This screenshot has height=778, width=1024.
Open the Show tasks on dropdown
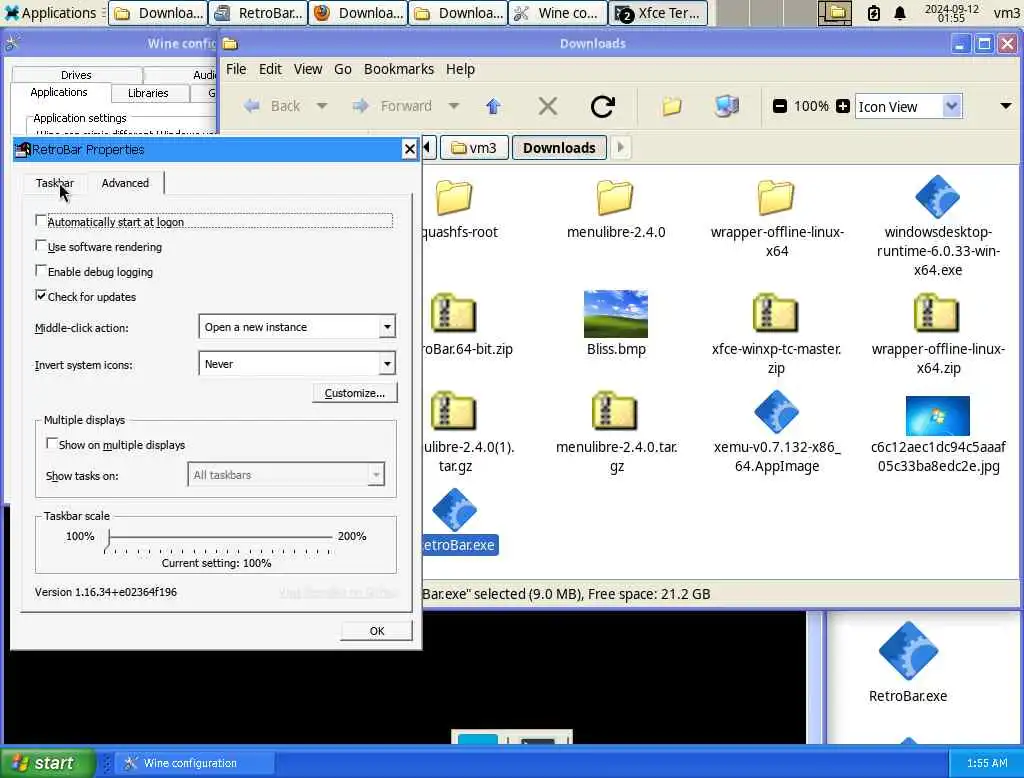click(285, 475)
